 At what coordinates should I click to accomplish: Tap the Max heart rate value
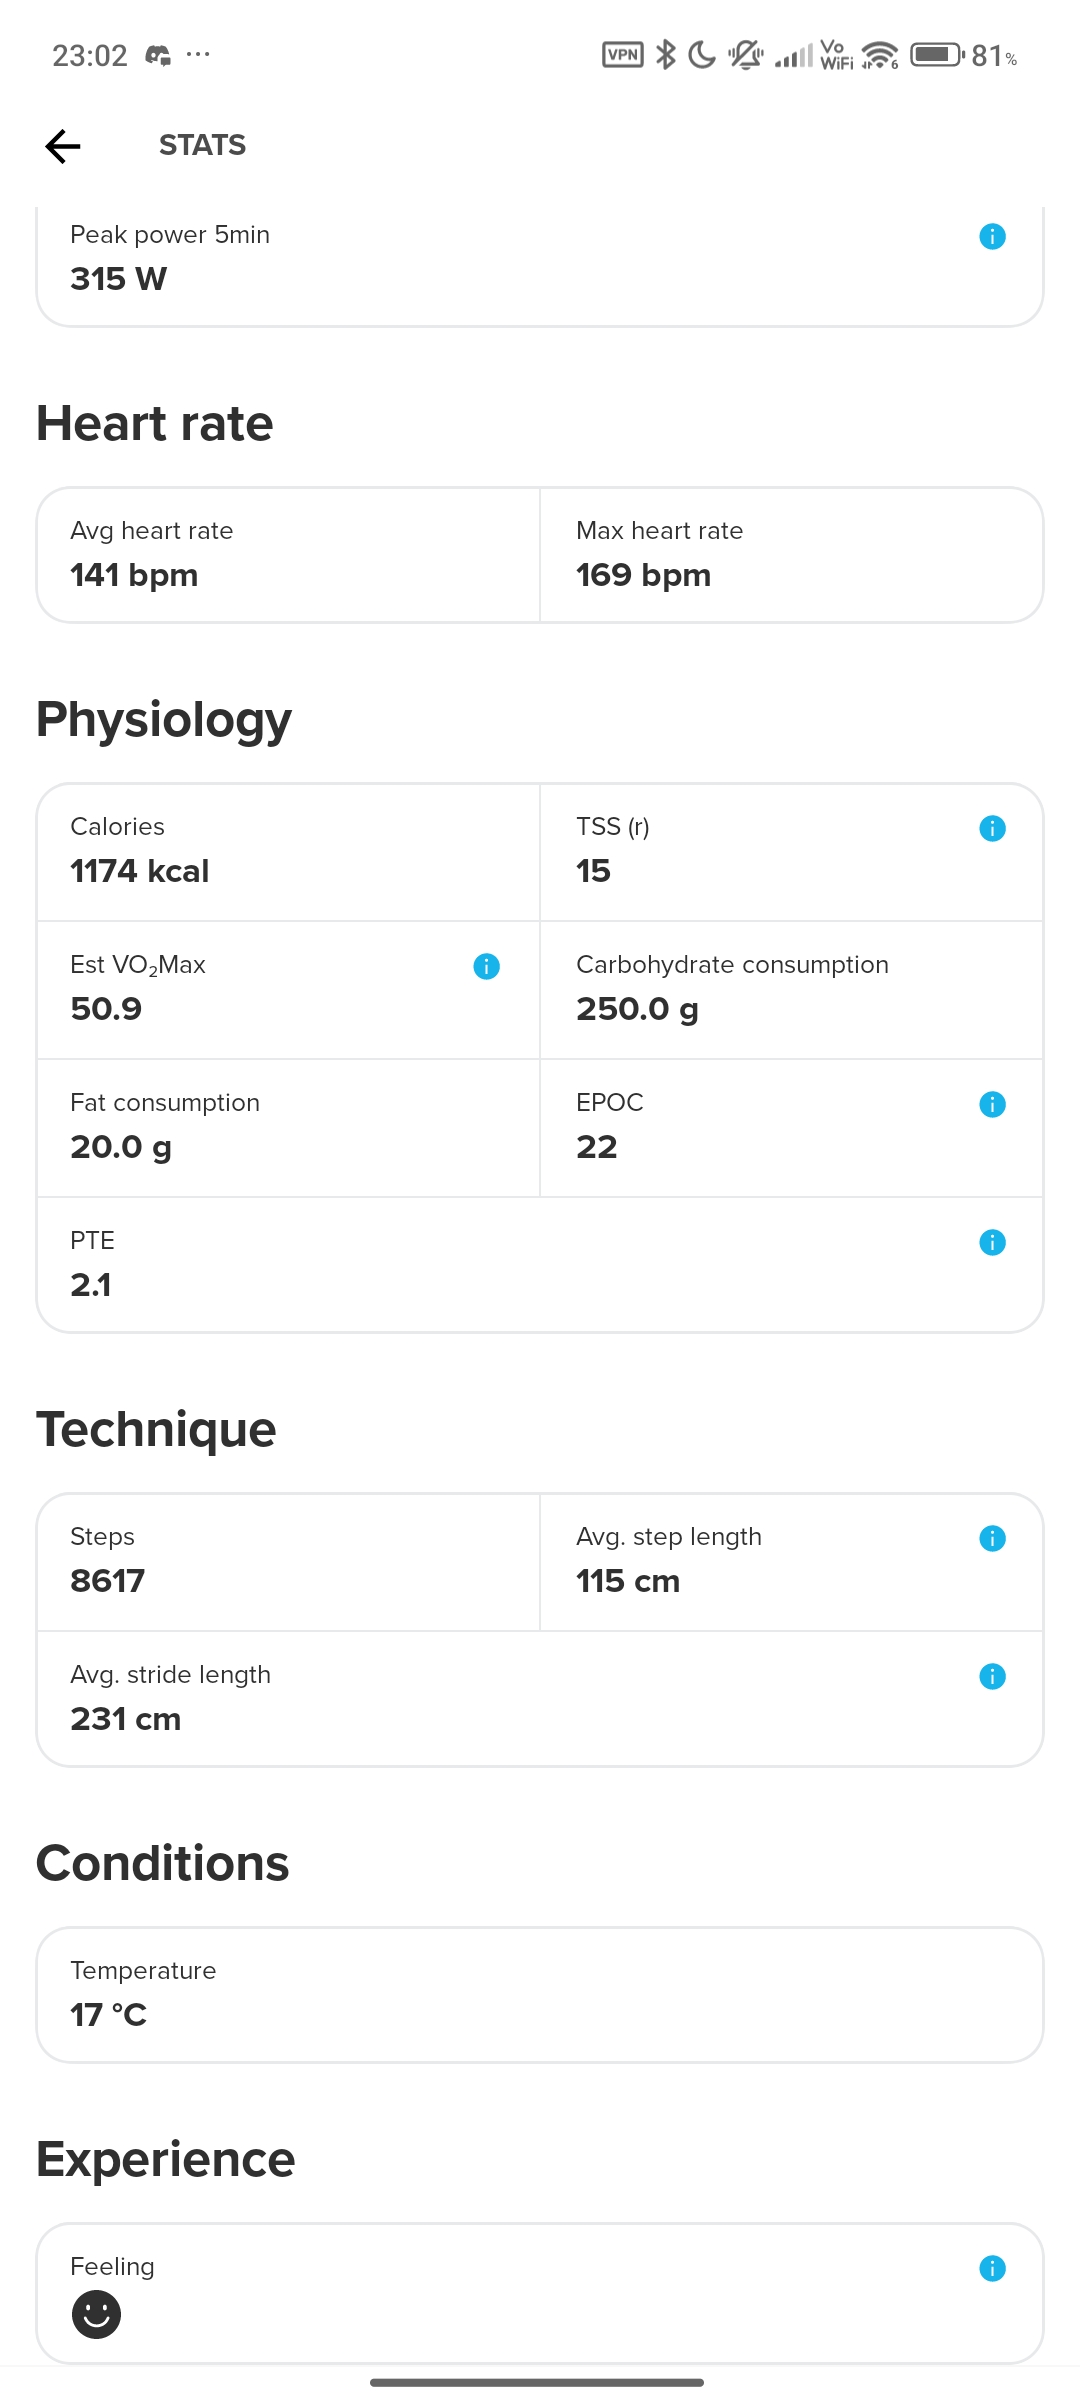click(x=643, y=576)
